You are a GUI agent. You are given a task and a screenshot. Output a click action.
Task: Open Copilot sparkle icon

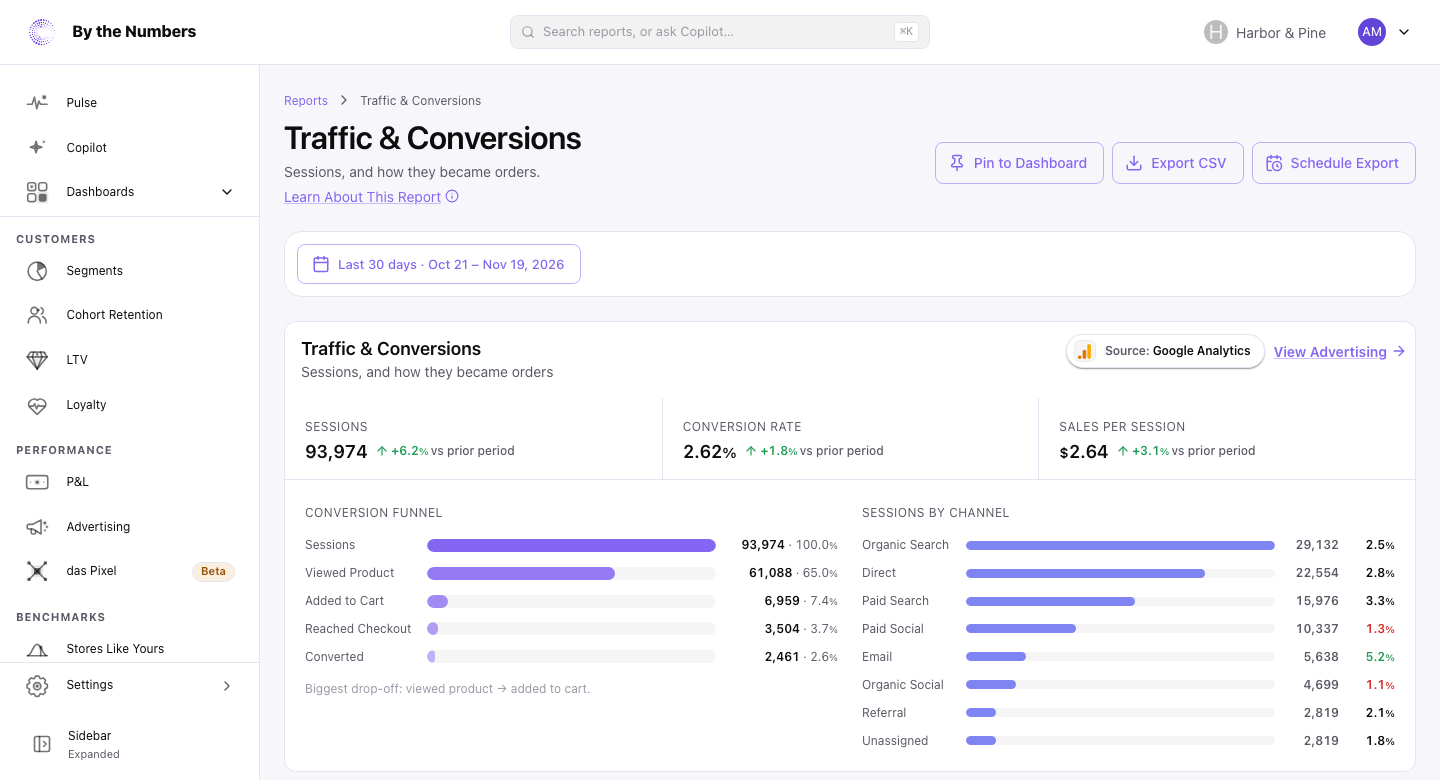coord(37,147)
